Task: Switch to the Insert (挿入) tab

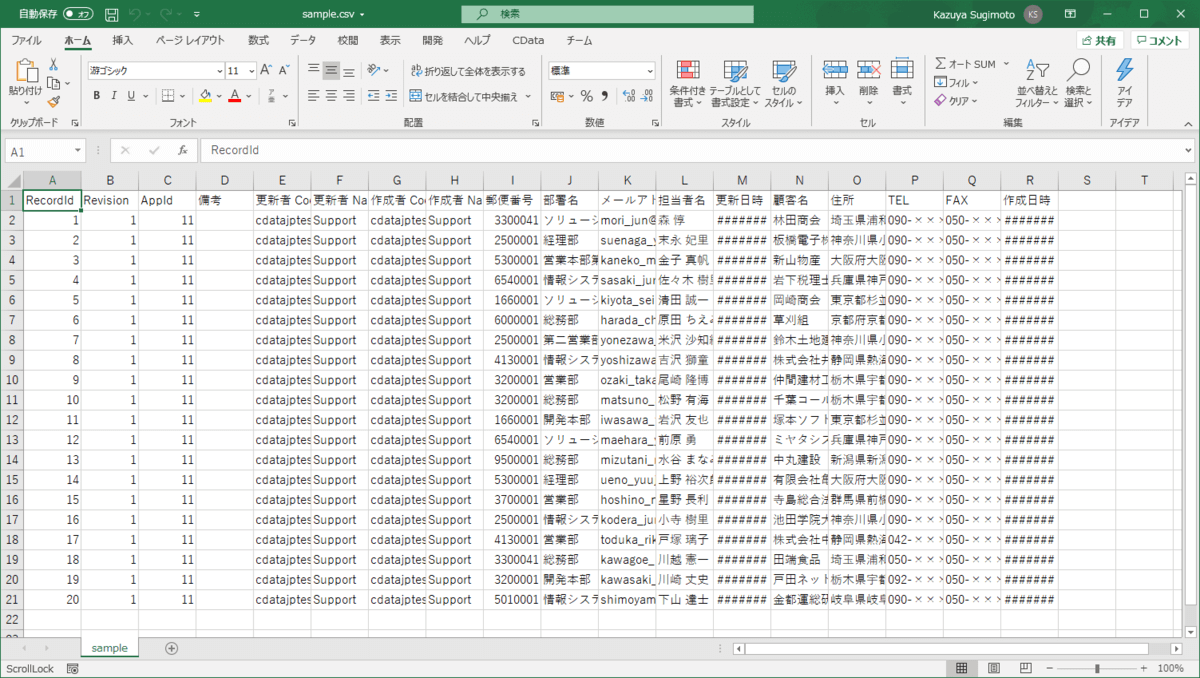Action: pyautogui.click(x=122, y=40)
